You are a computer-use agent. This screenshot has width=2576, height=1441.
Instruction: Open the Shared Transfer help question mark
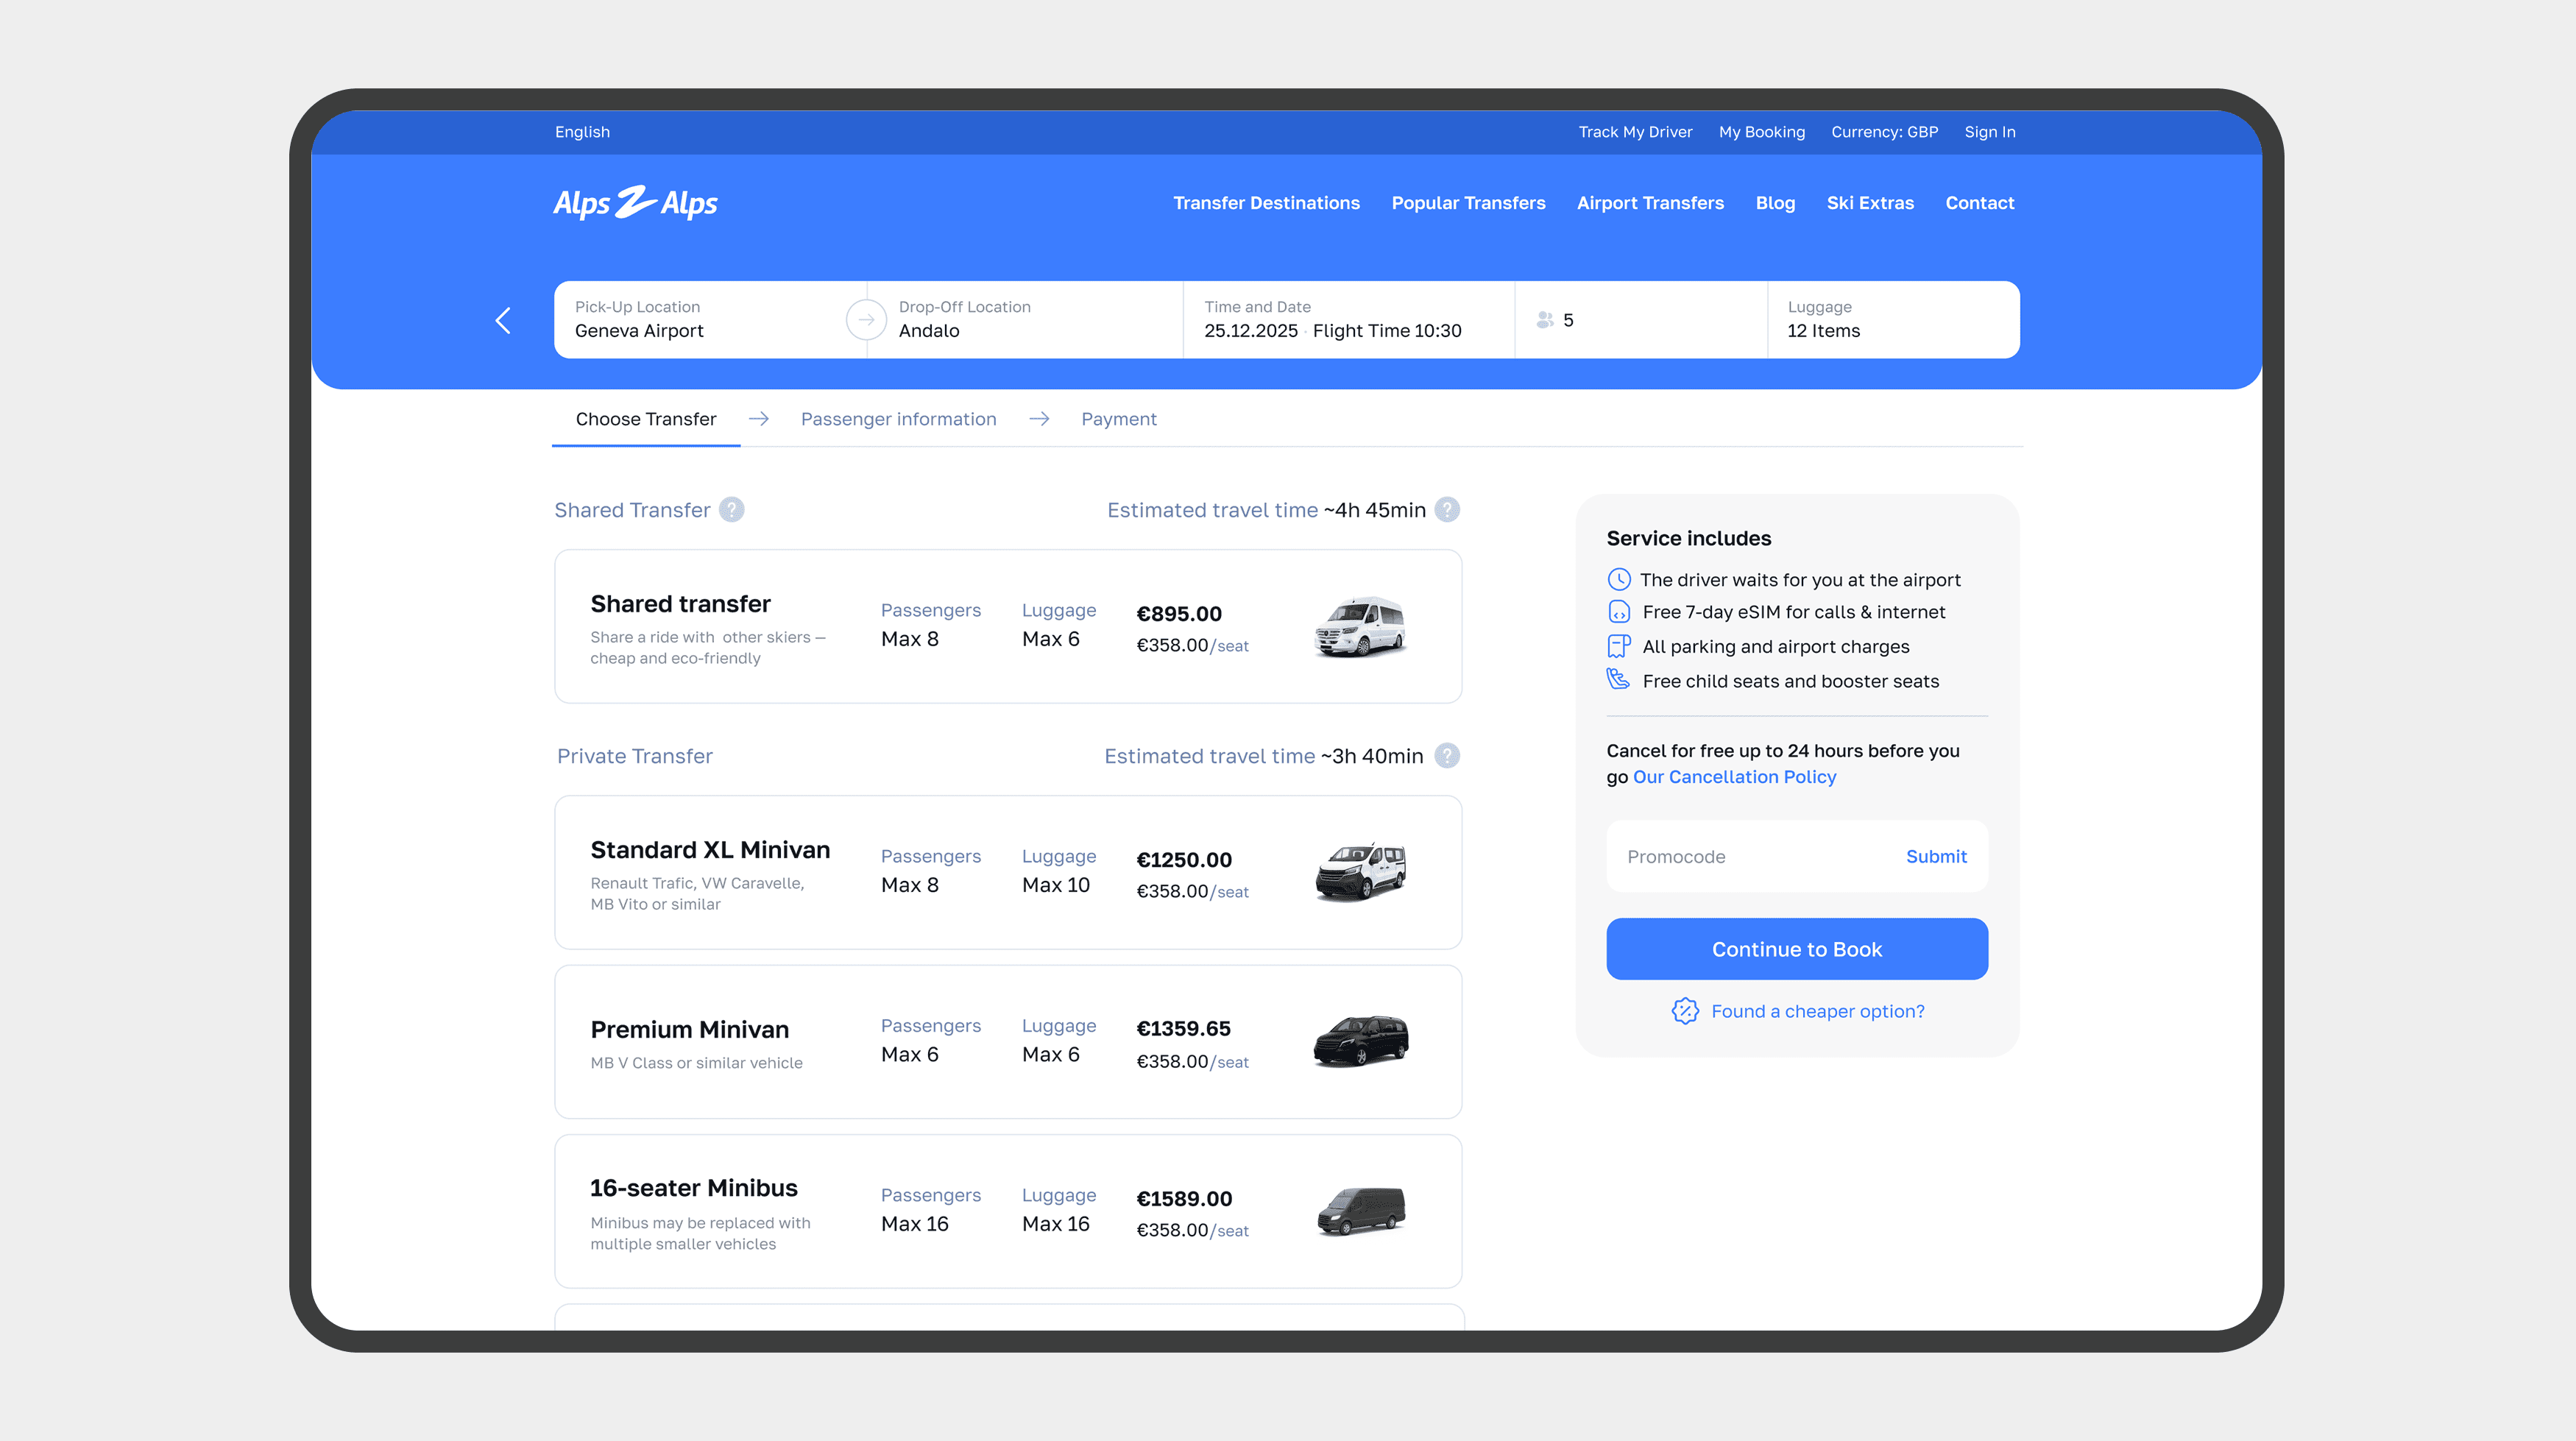point(732,510)
